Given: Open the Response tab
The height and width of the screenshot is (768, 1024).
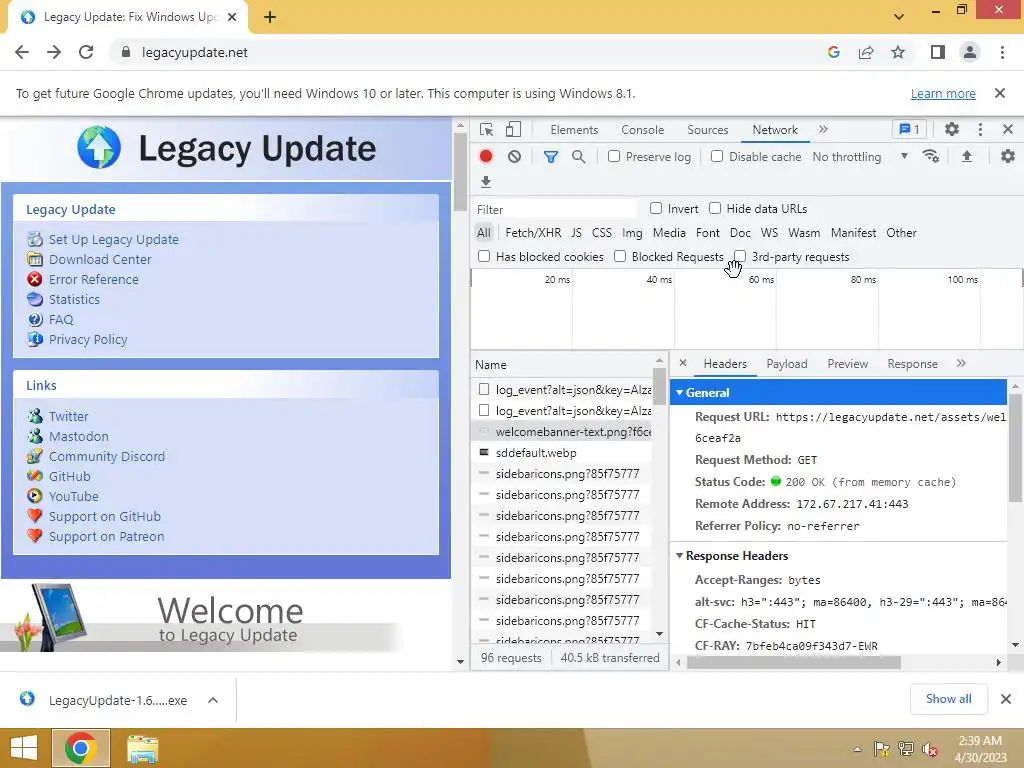Looking at the screenshot, I should (x=912, y=364).
